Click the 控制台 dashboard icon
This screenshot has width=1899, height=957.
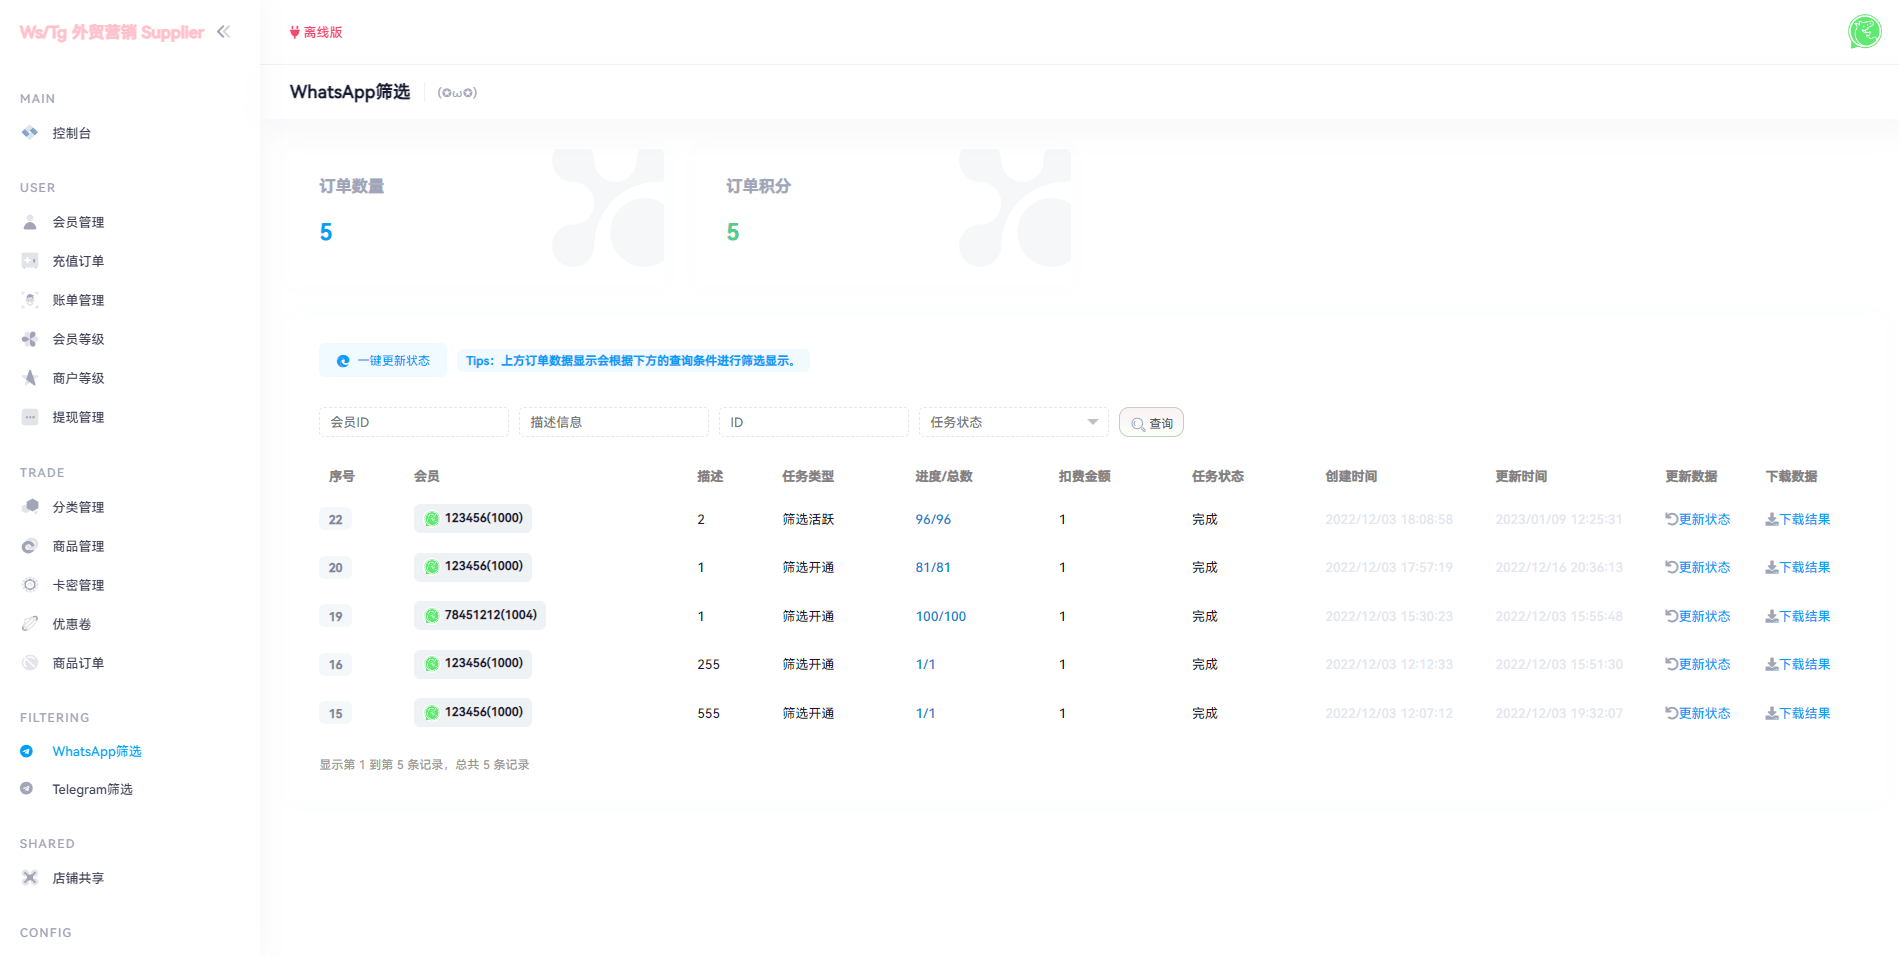tap(30, 133)
